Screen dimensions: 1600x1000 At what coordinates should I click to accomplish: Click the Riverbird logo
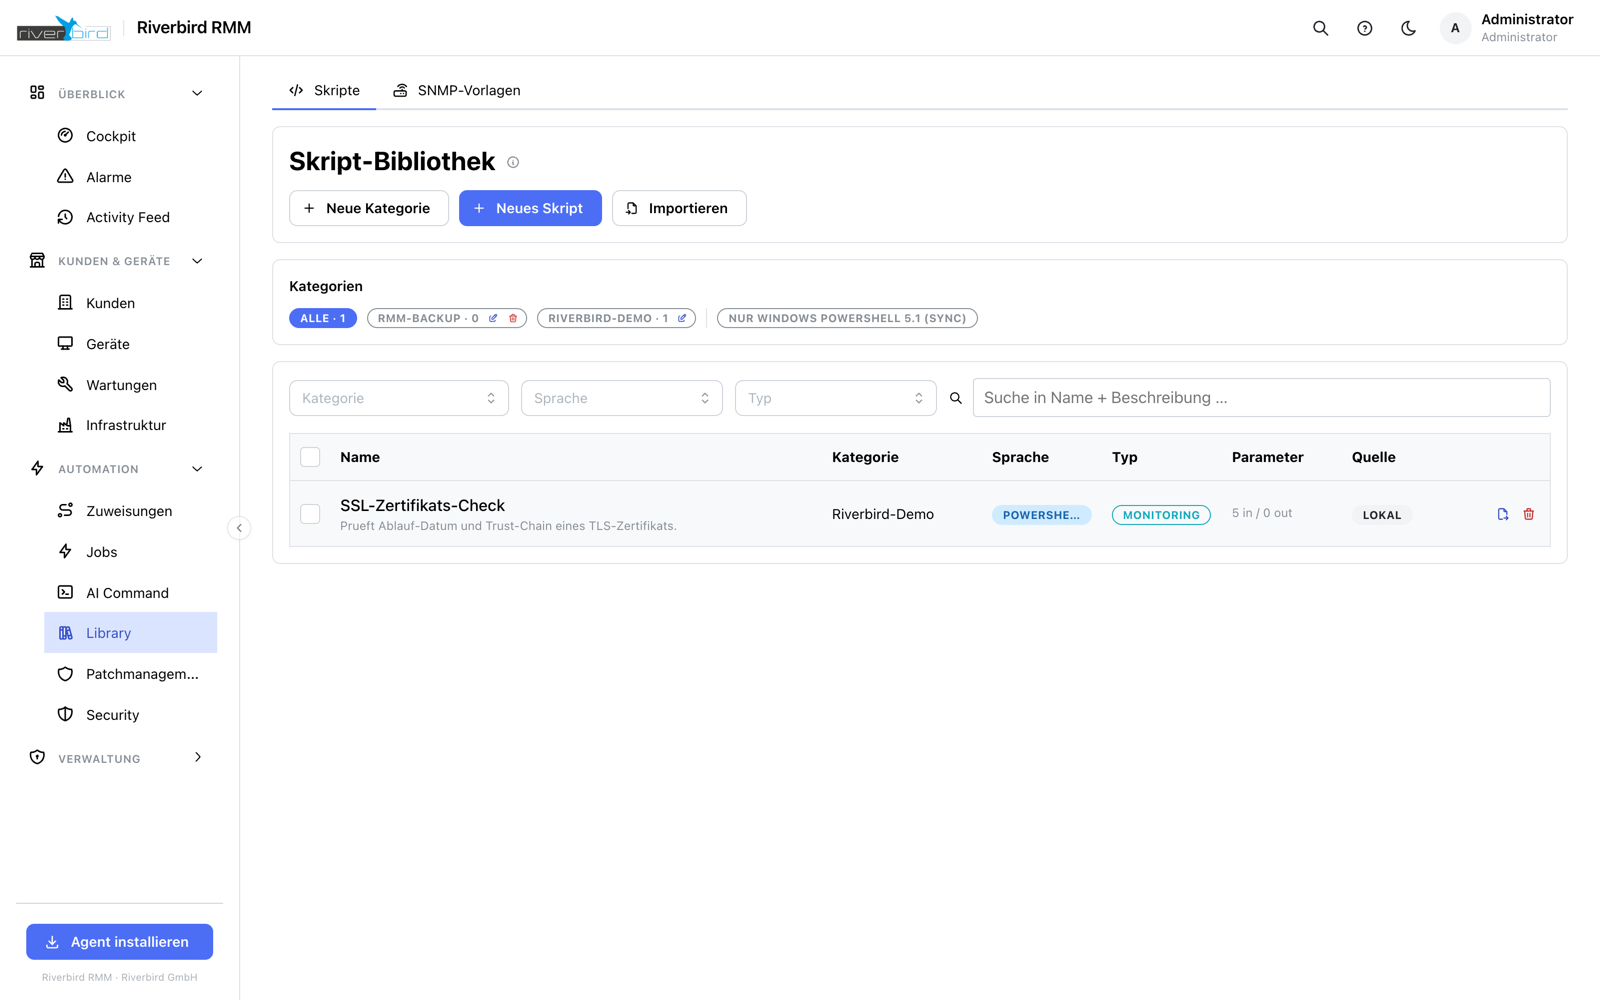64,28
